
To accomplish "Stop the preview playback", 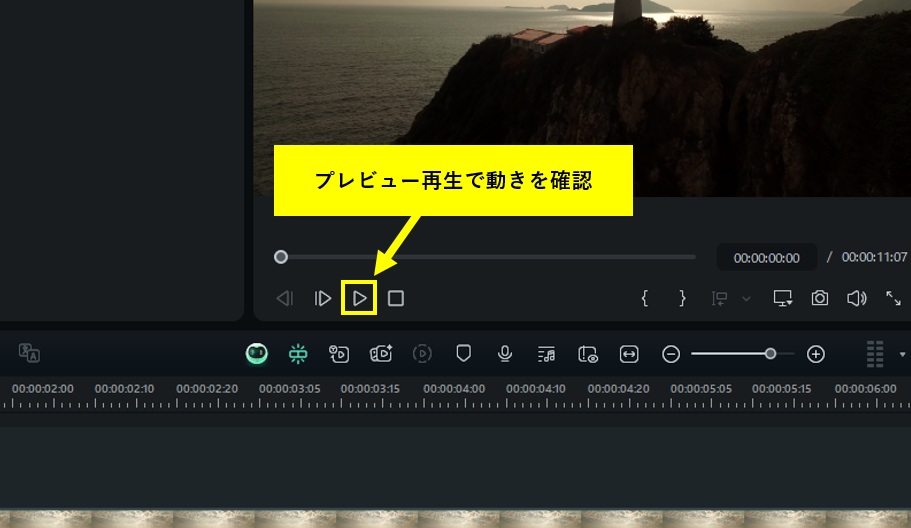I will pyautogui.click(x=396, y=299).
